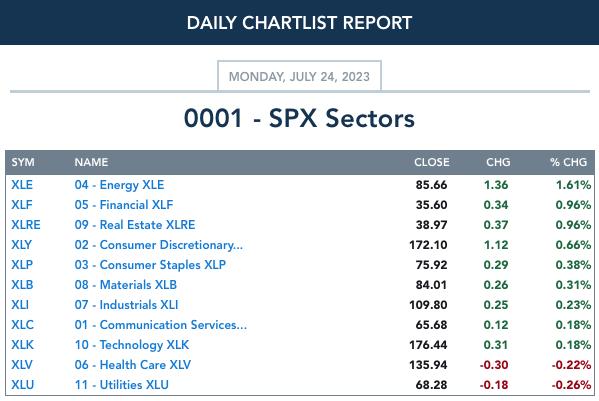Open '02 - Consumer Discretionary...' link
This screenshot has height=401, width=599.
pos(159,245)
